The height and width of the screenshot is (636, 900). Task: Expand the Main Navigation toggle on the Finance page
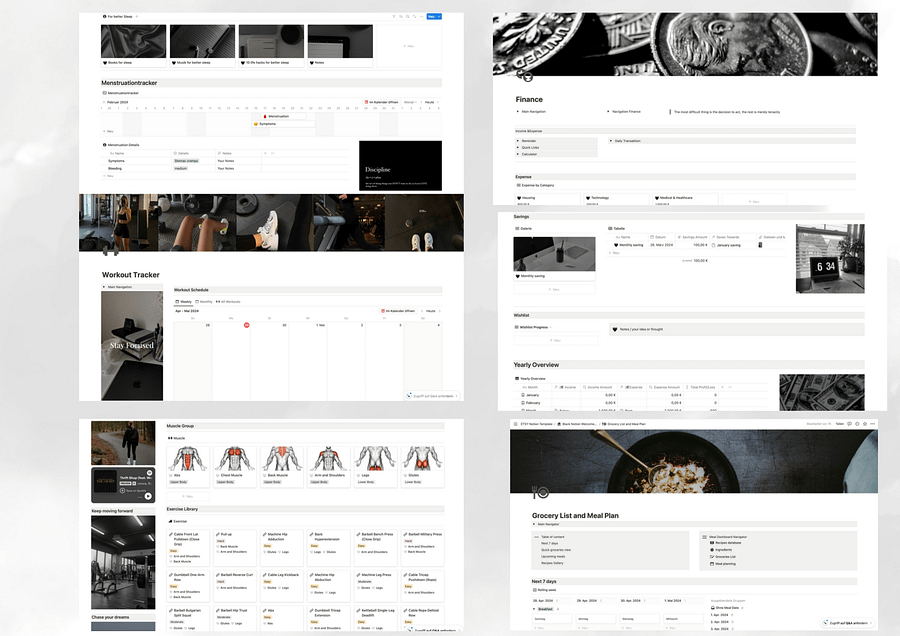(x=518, y=112)
